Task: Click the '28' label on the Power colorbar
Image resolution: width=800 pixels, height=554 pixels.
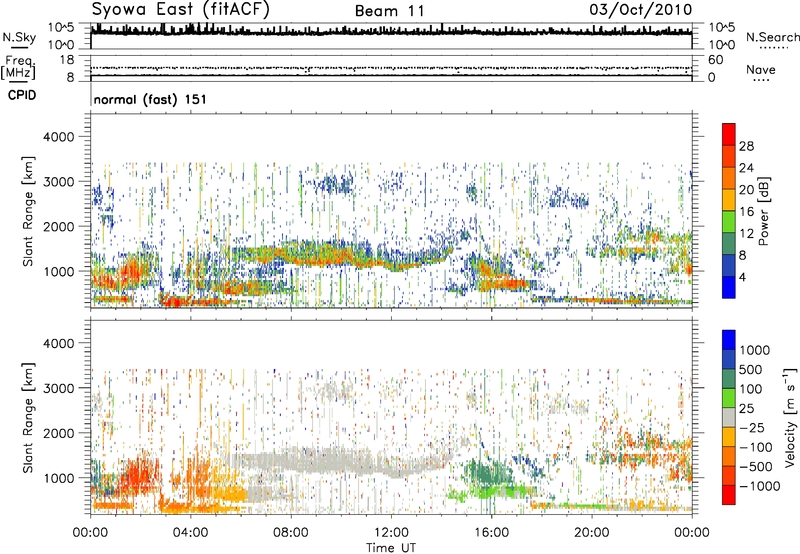Action: click(746, 146)
